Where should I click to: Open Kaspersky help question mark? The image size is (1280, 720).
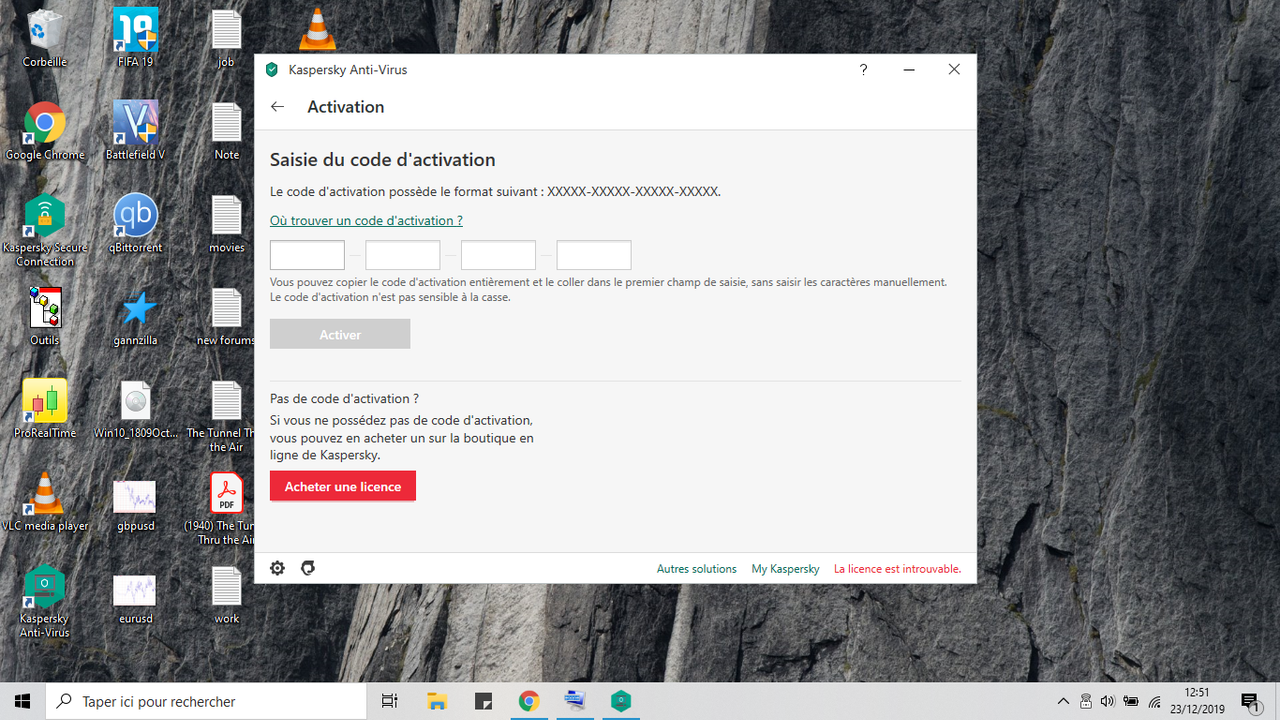[x=864, y=70]
